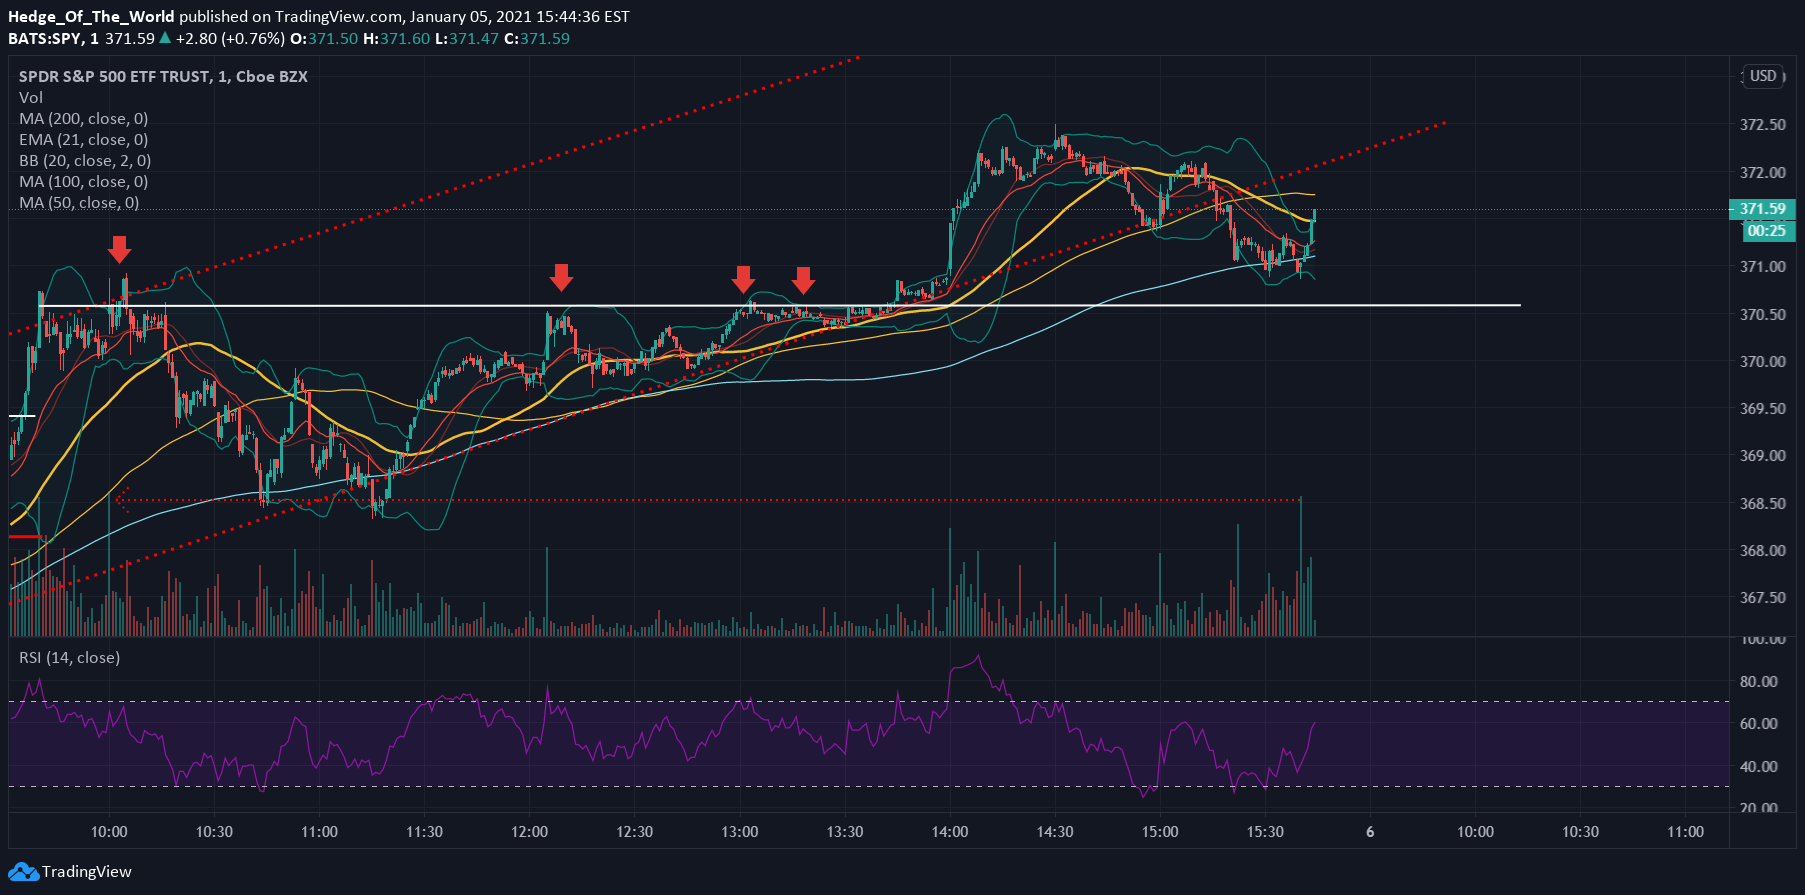Viewport: 1805px width, 895px height.
Task: Click the 372.50 price axis label
Action: tap(1763, 125)
